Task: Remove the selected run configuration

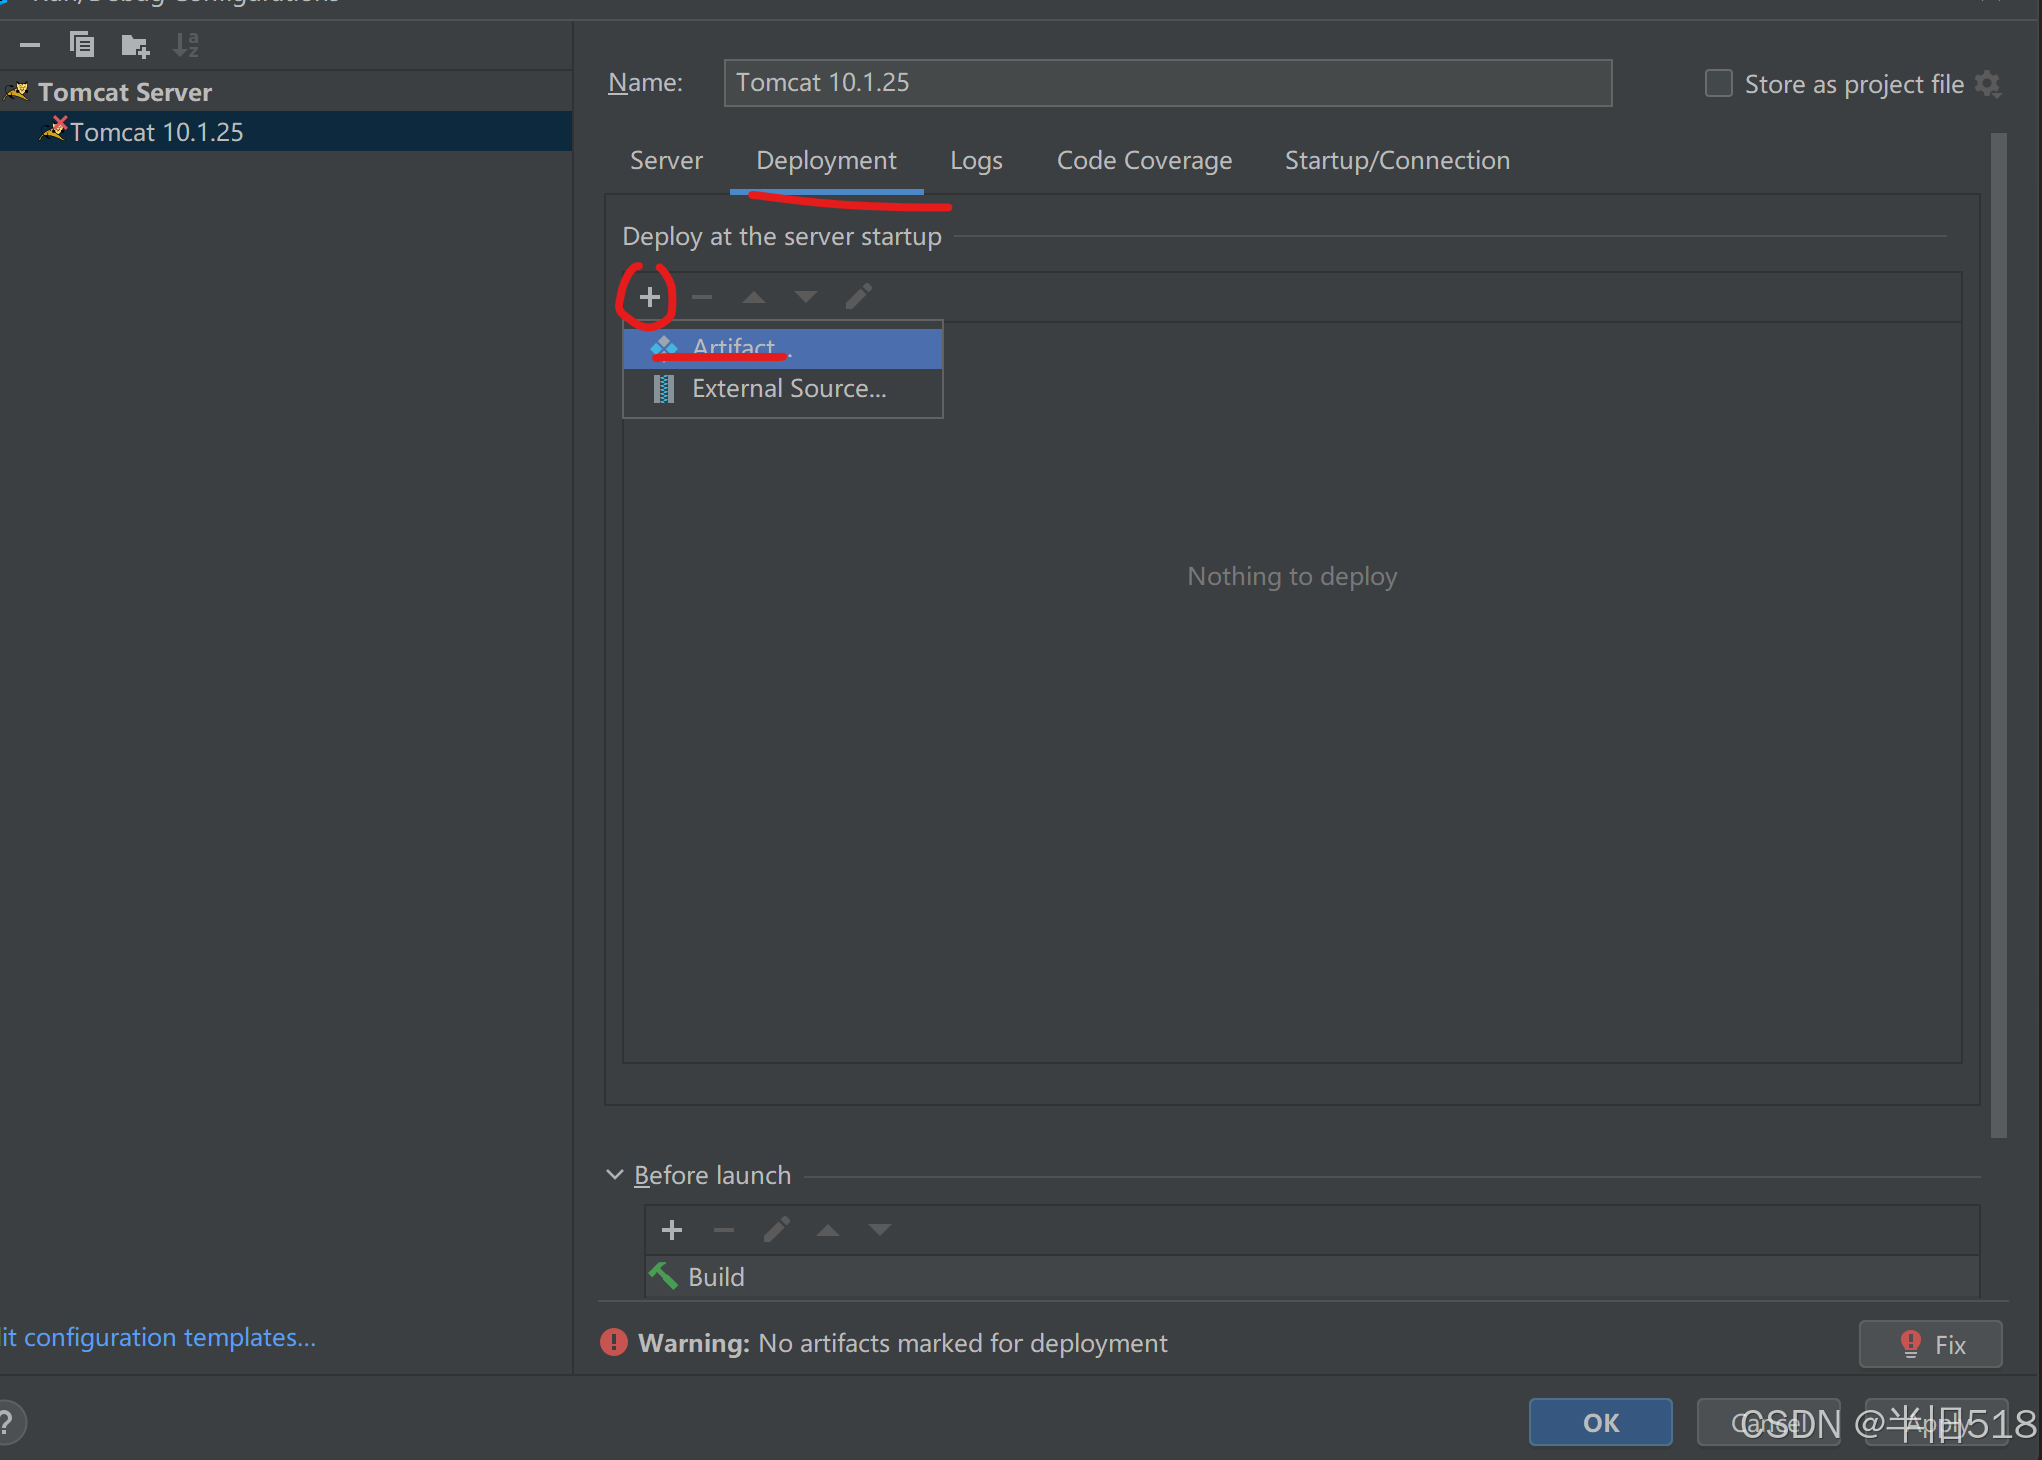Action: point(30,45)
